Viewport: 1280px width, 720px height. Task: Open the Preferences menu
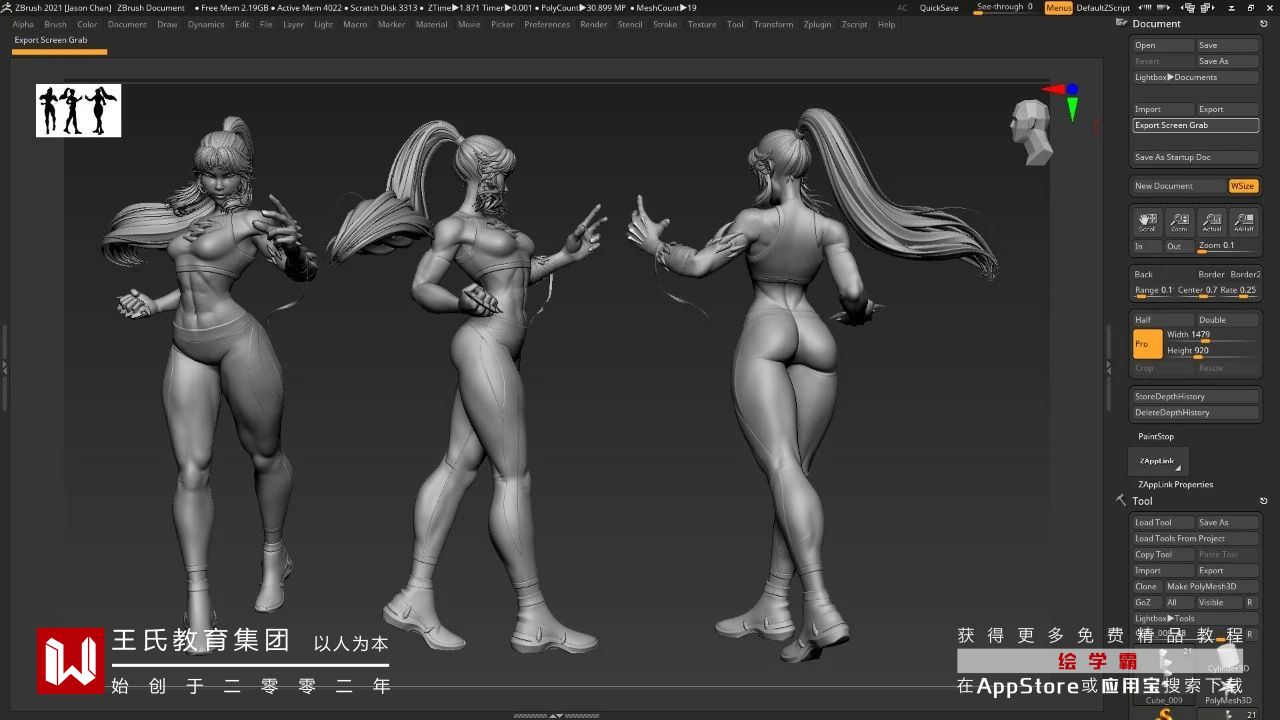[x=547, y=24]
